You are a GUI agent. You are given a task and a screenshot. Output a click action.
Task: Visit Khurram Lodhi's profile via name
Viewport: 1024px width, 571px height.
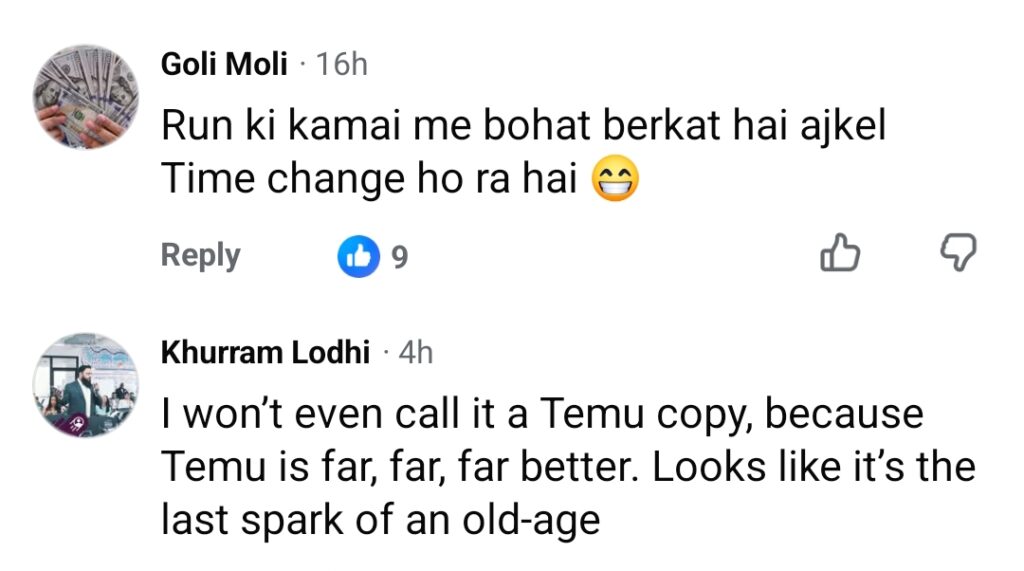click(265, 352)
